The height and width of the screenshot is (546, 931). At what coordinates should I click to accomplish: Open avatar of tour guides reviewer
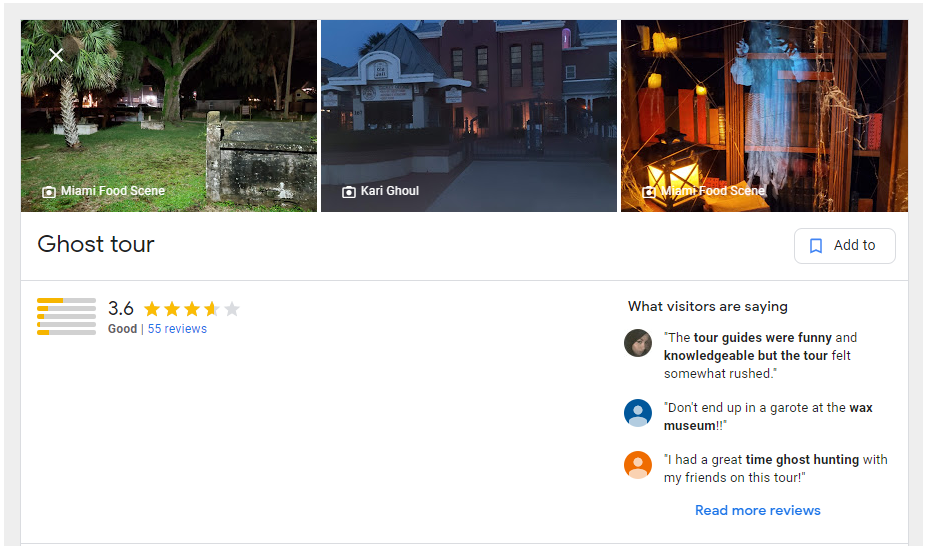pyautogui.click(x=638, y=343)
